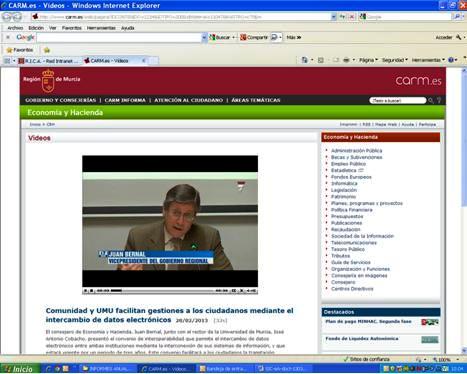
Task: Click the search magnifier by the Google search box
Action: coord(457,17)
